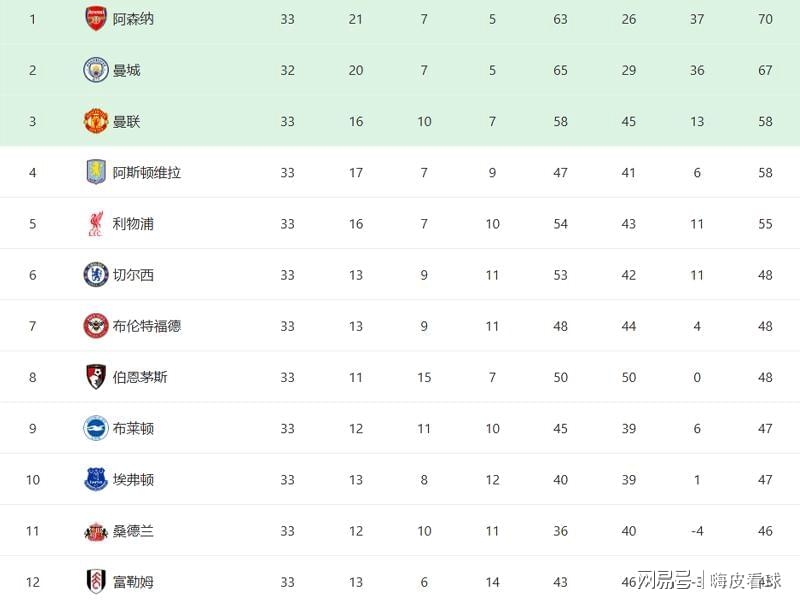Screen dimensions: 800x600
Task: Click the Brentford crest icon
Action: pos(95,326)
